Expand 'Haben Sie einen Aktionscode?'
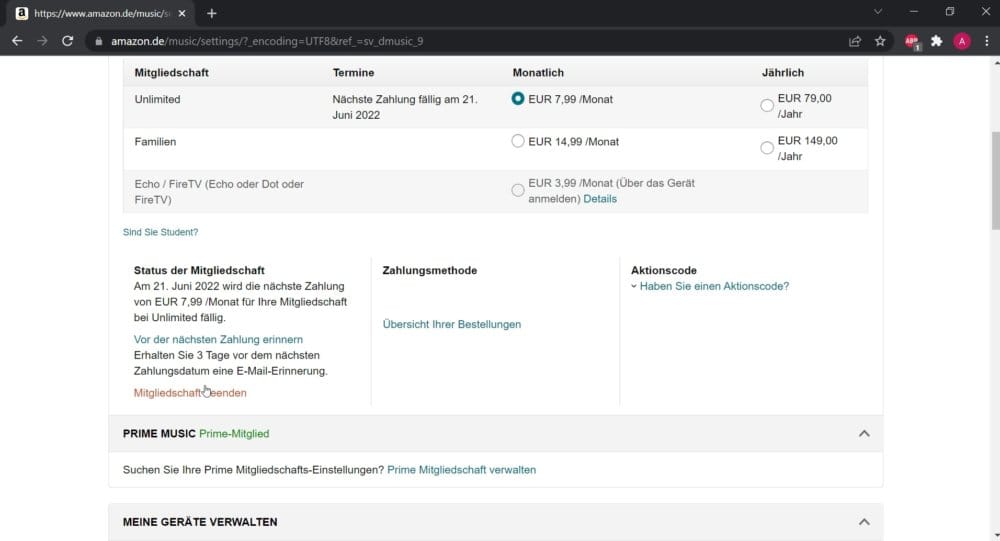 714,286
